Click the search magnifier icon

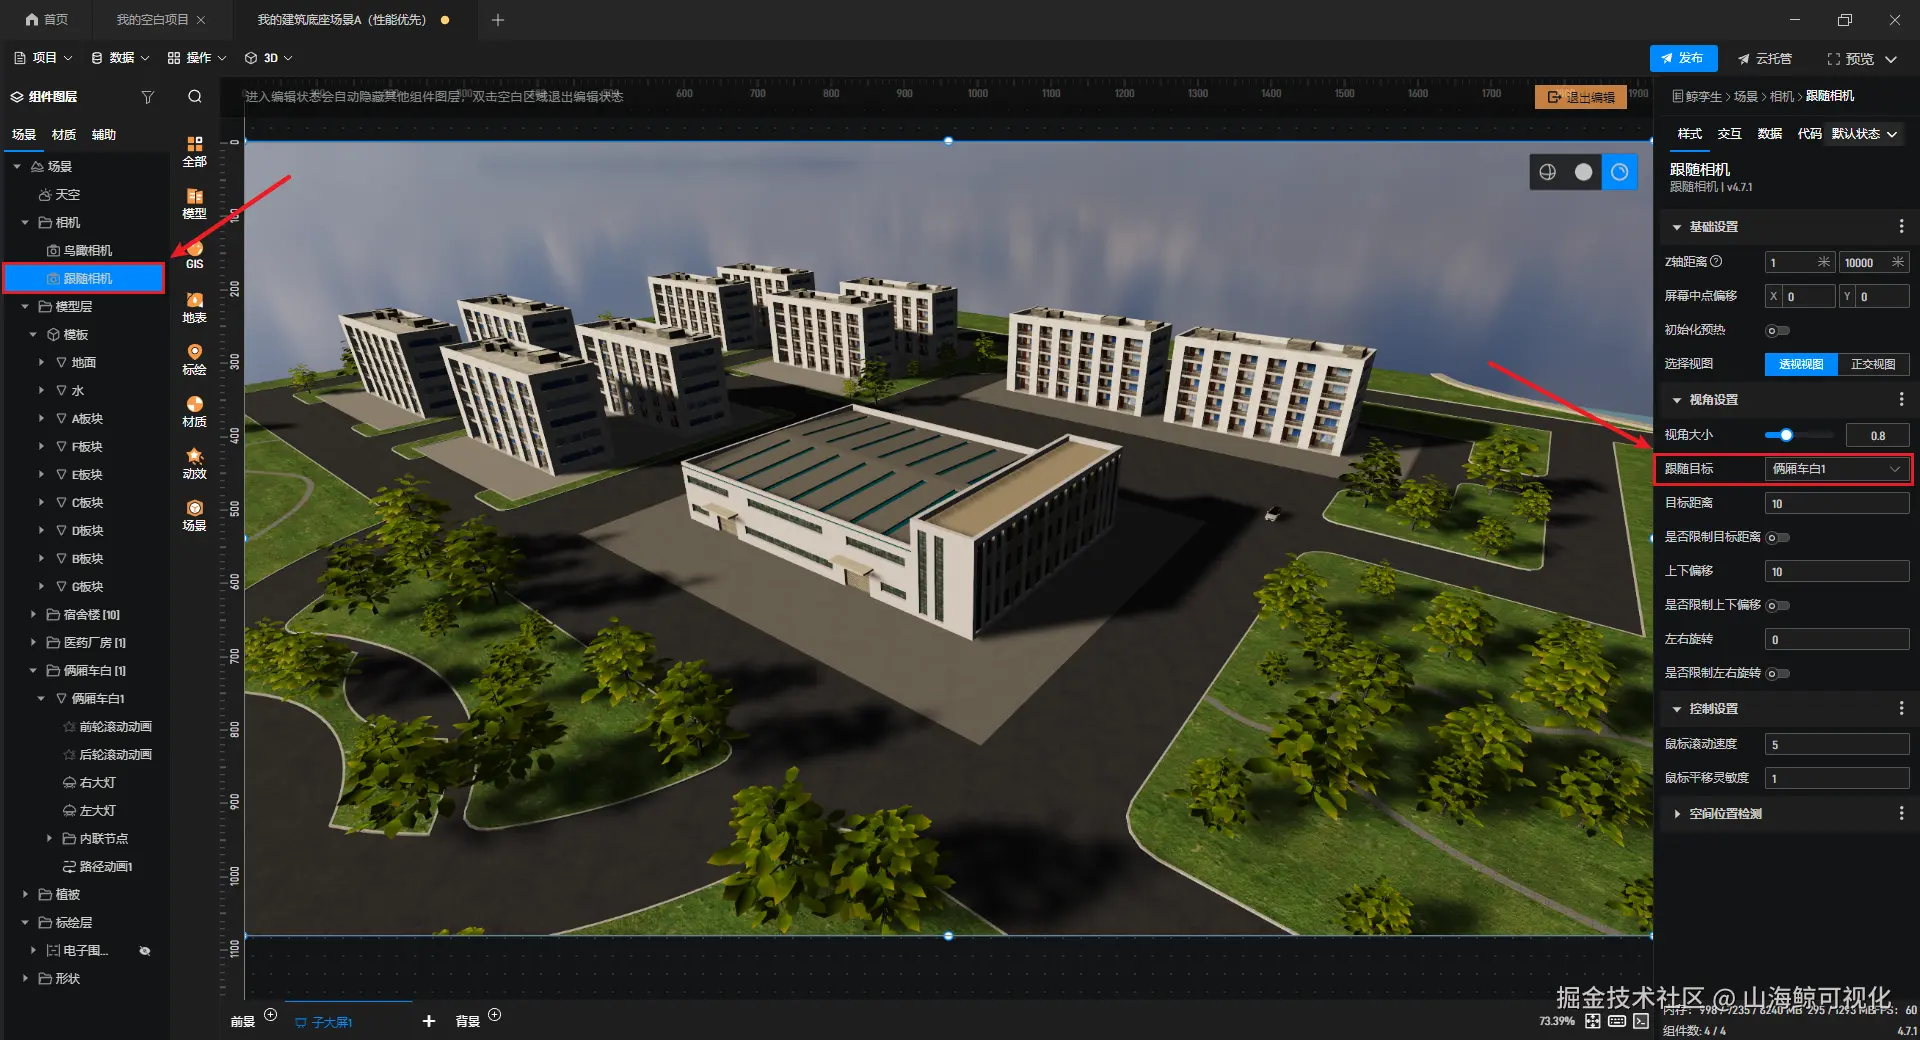pos(195,97)
